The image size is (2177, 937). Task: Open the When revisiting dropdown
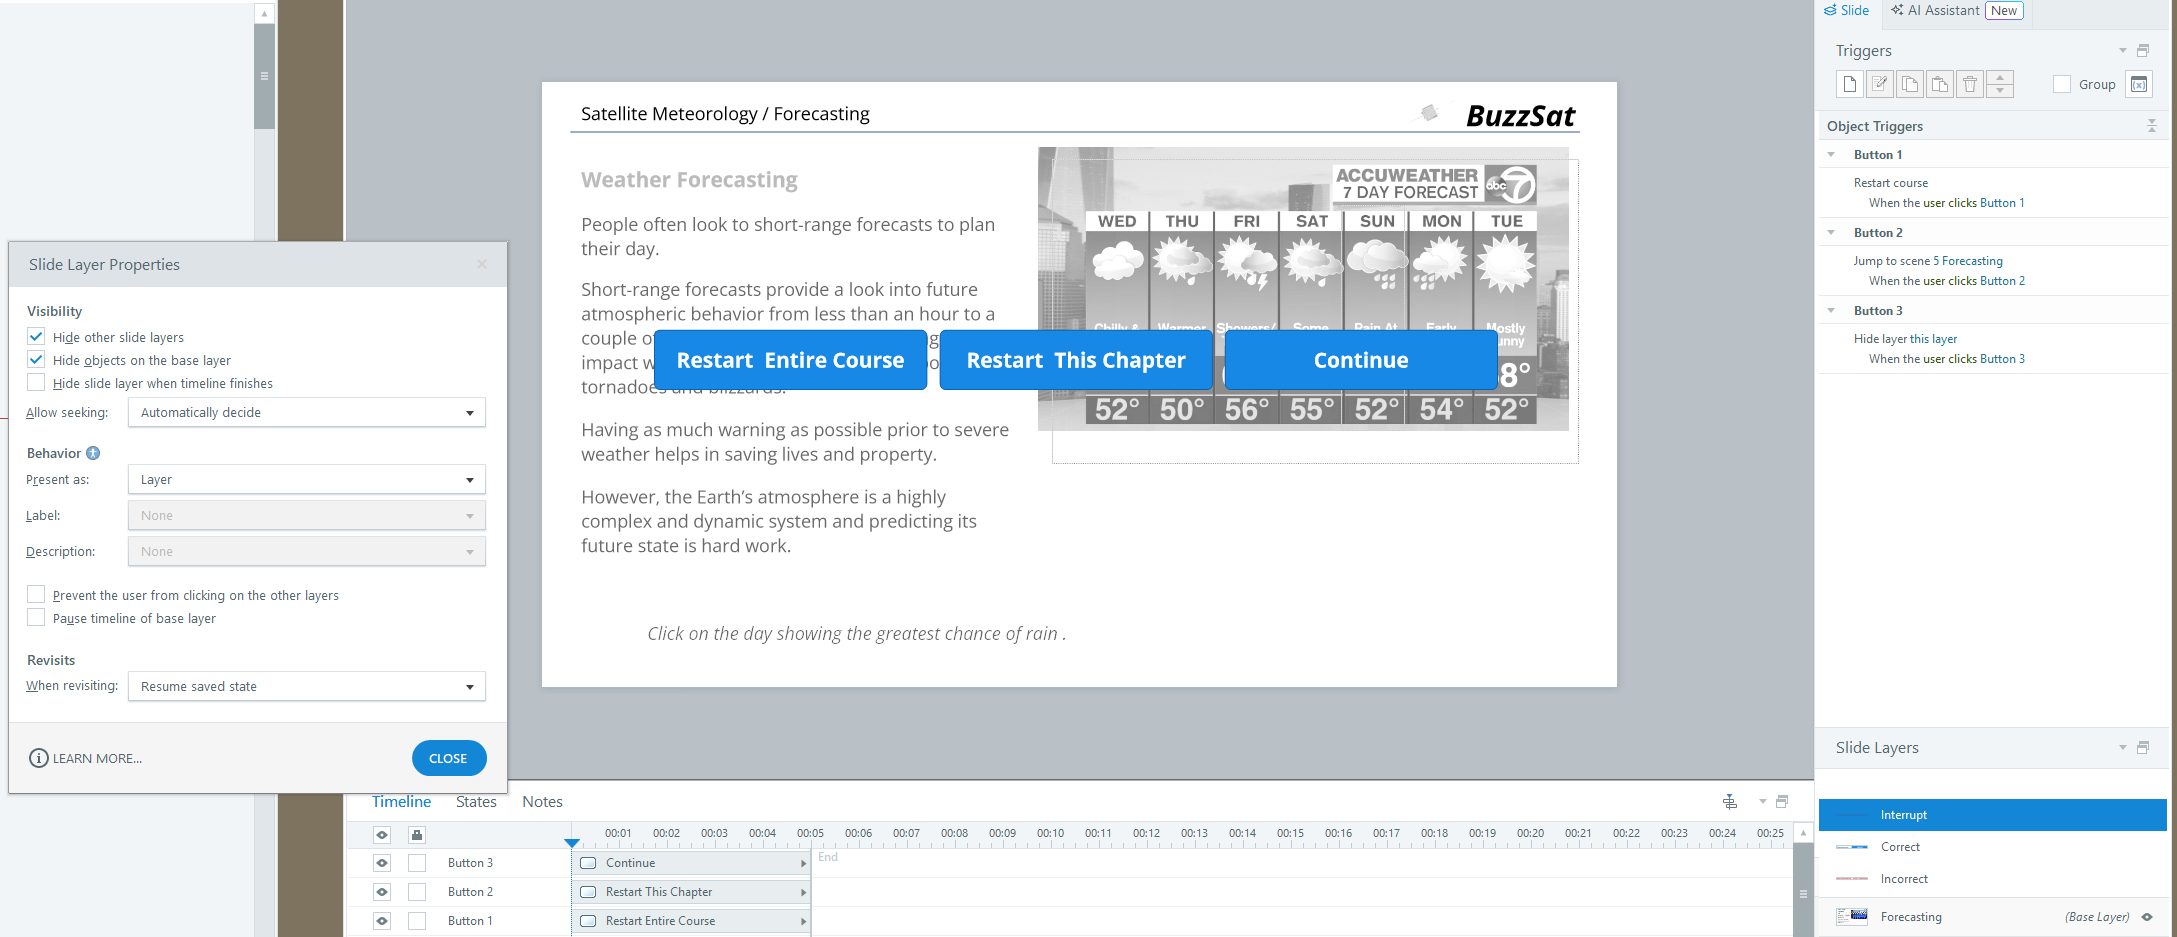[x=307, y=686]
